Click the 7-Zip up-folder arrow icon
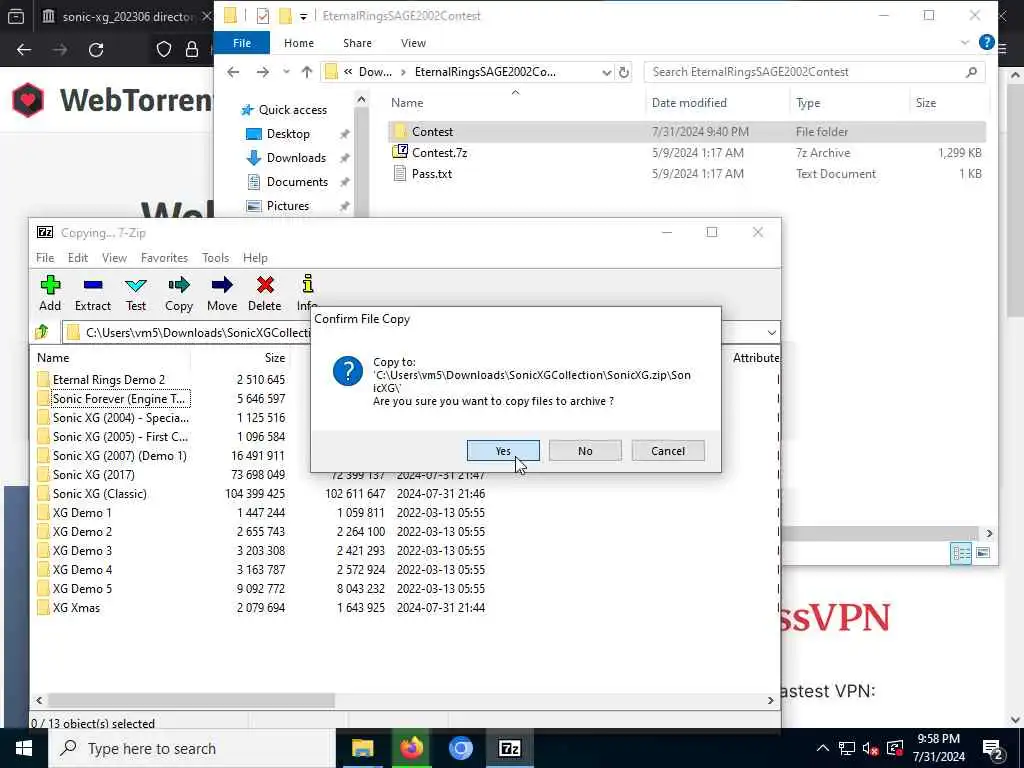The height and width of the screenshot is (768, 1024). point(42,332)
